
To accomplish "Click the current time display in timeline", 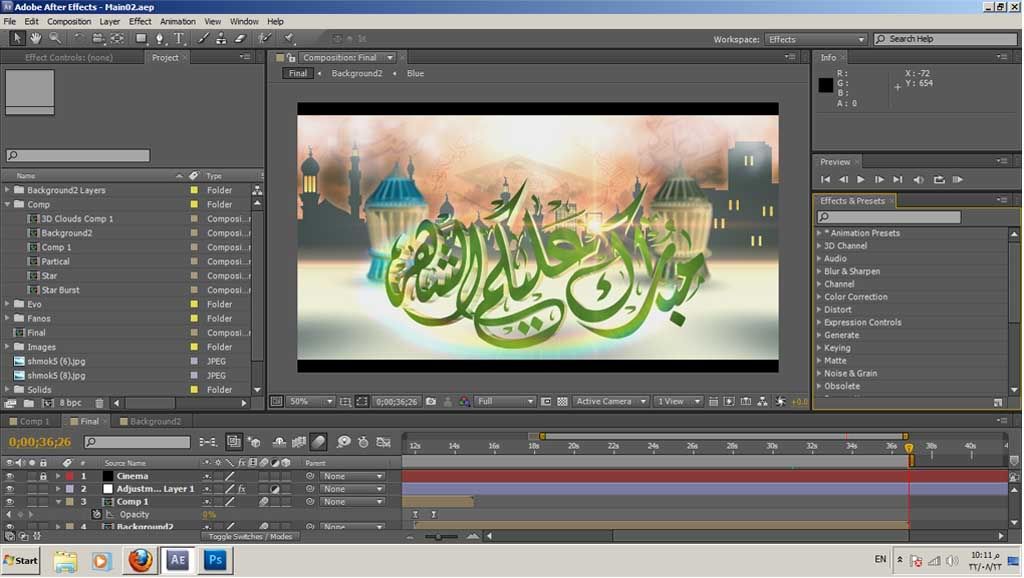I will tap(40, 442).
